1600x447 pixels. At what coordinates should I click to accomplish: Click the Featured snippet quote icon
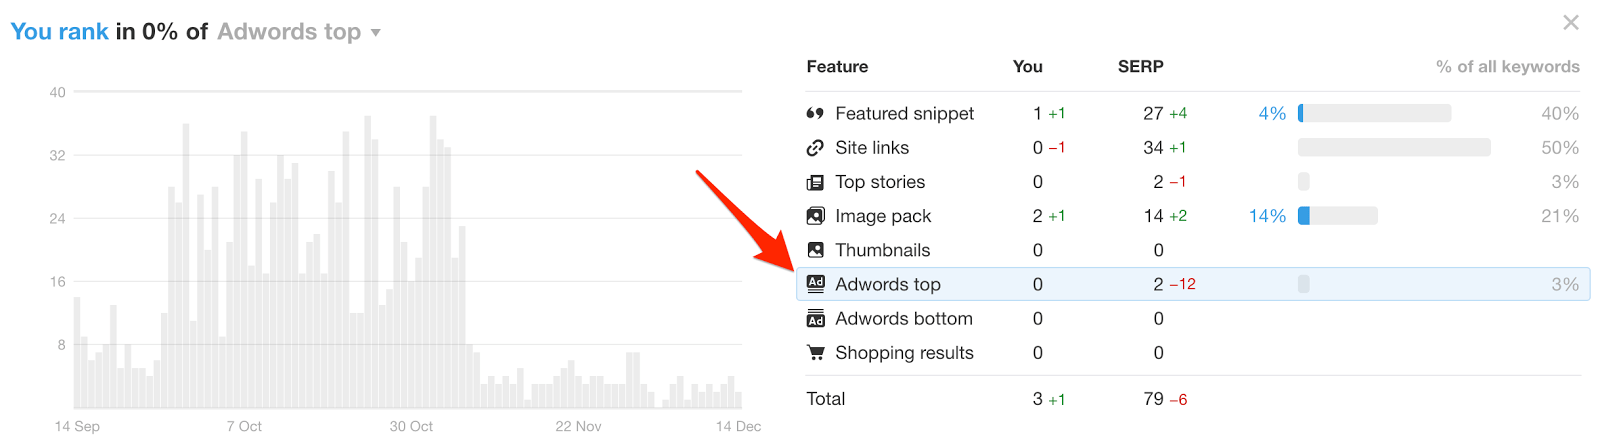coord(815,114)
